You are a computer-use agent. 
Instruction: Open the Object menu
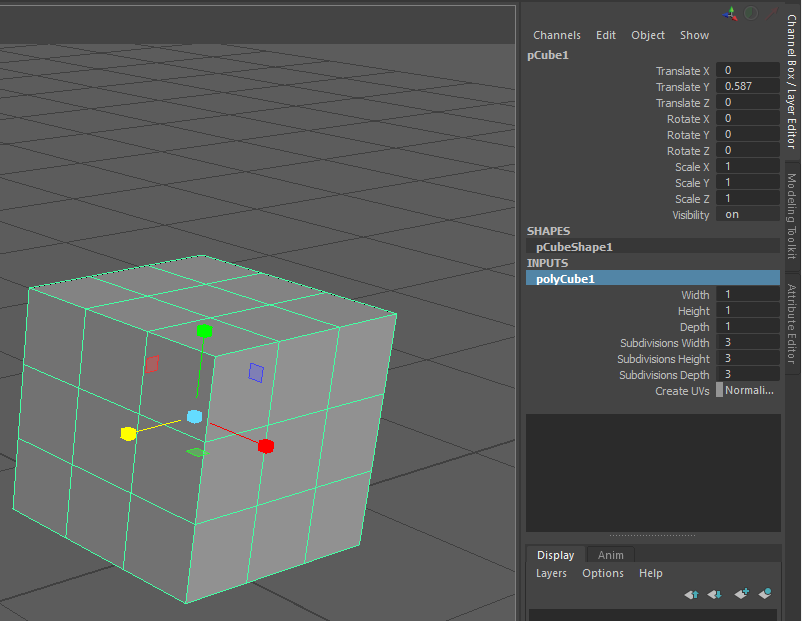click(647, 35)
